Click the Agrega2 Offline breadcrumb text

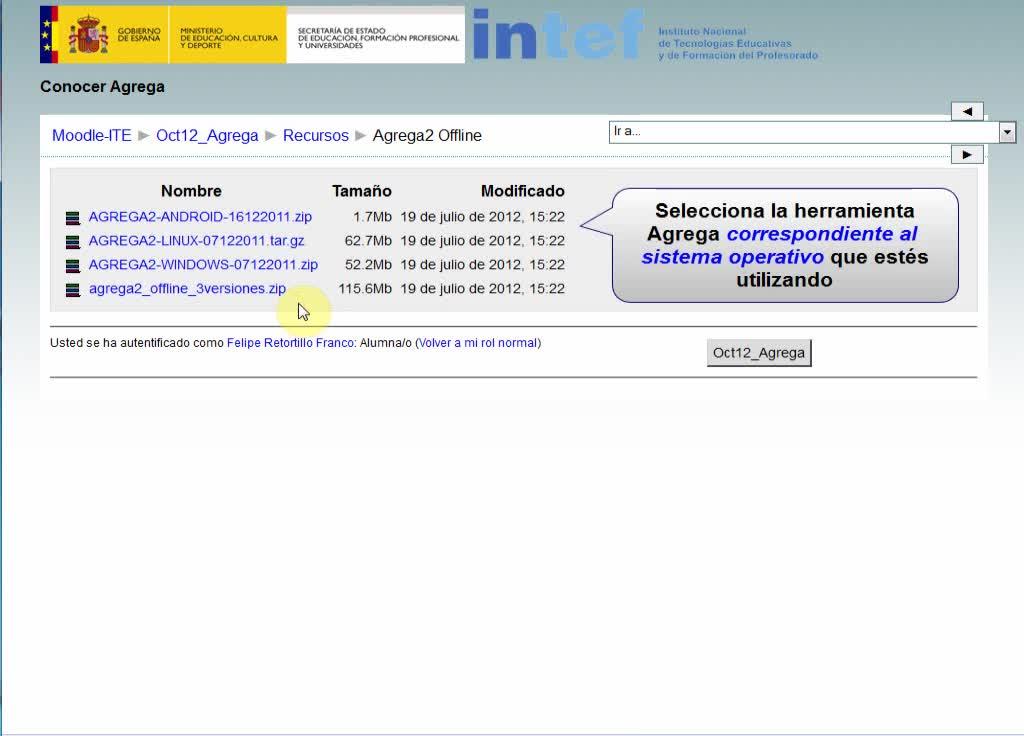point(427,135)
